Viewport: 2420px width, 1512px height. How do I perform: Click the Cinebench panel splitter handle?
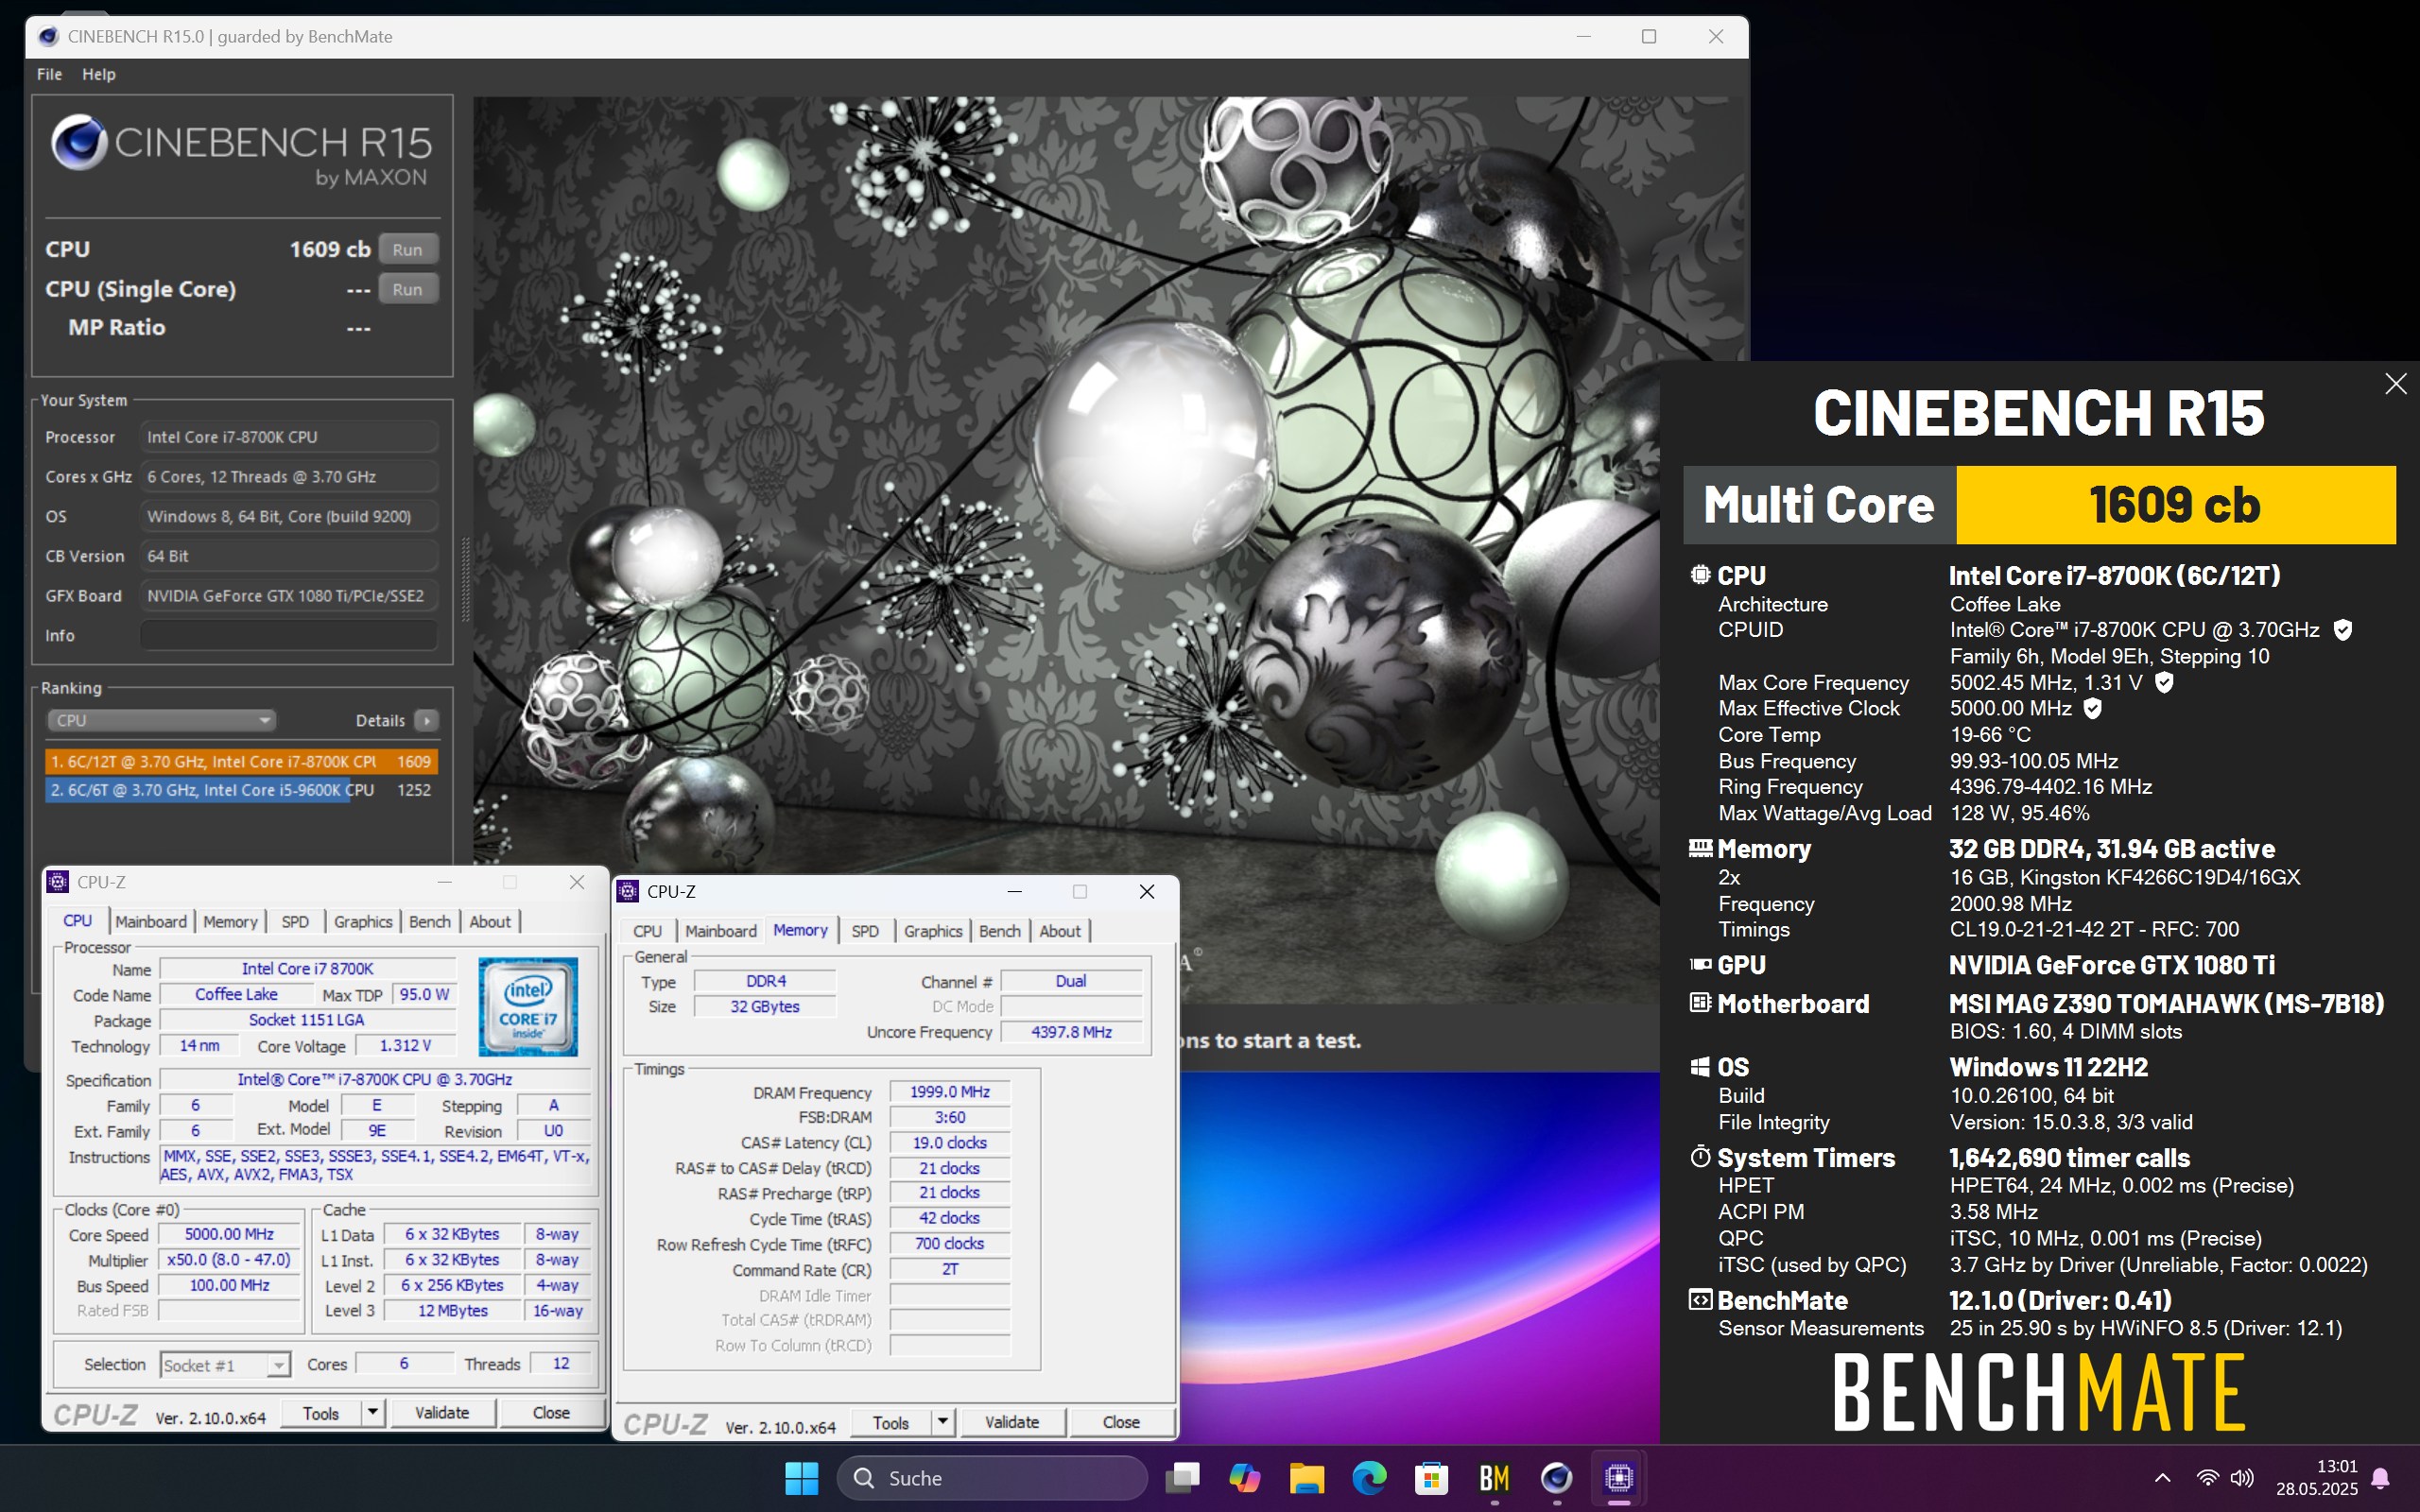pyautogui.click(x=465, y=580)
